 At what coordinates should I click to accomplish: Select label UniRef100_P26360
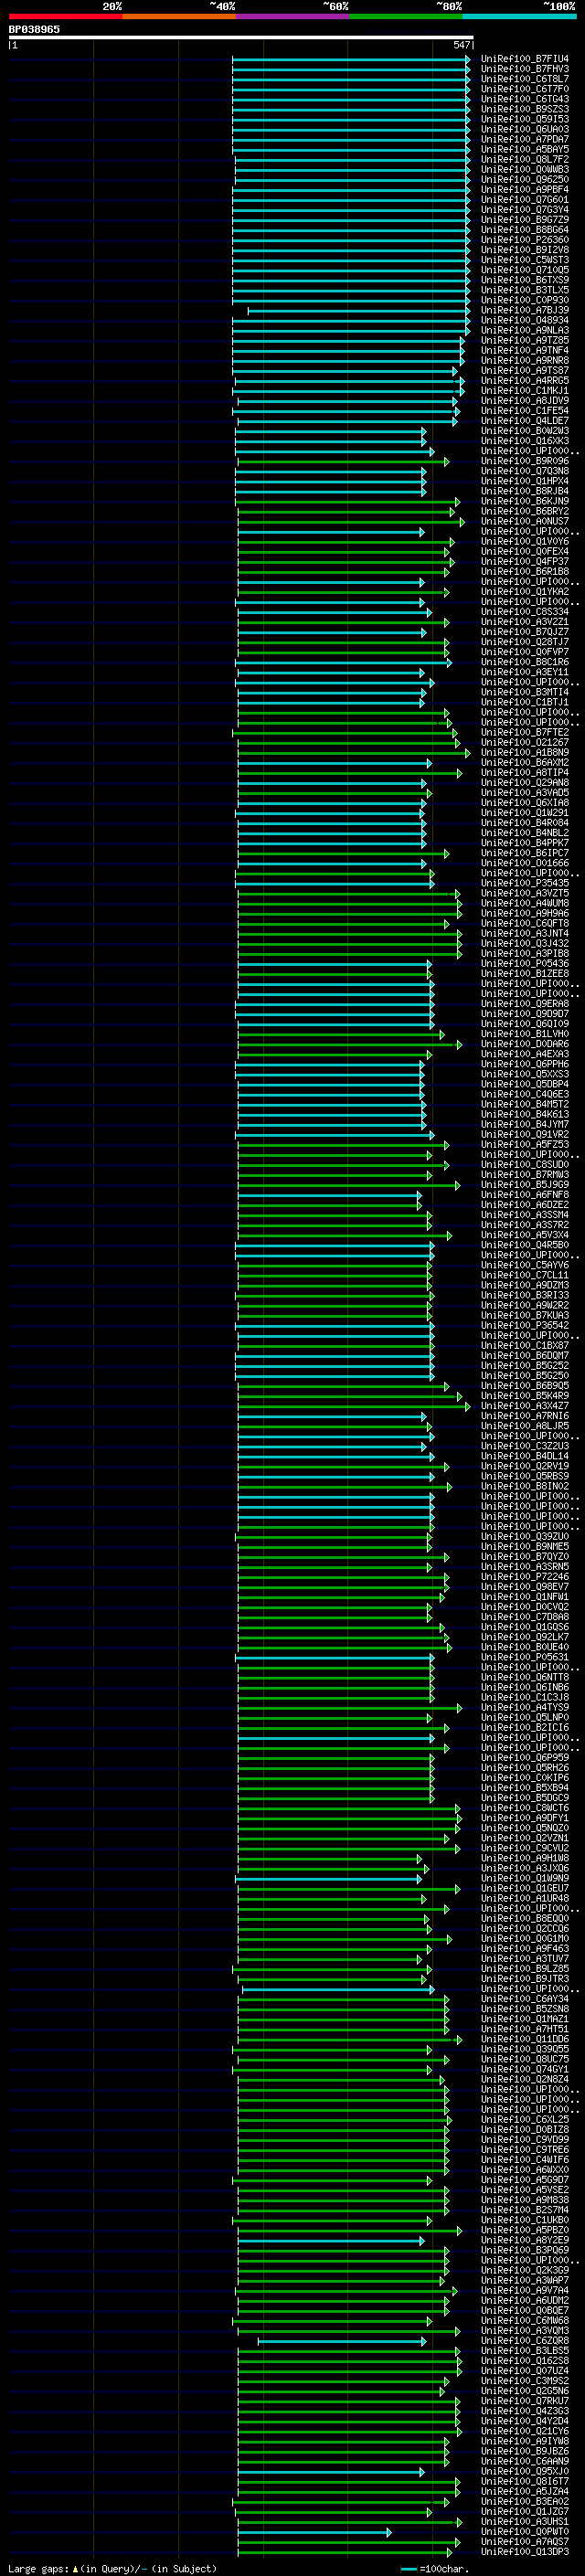[524, 240]
